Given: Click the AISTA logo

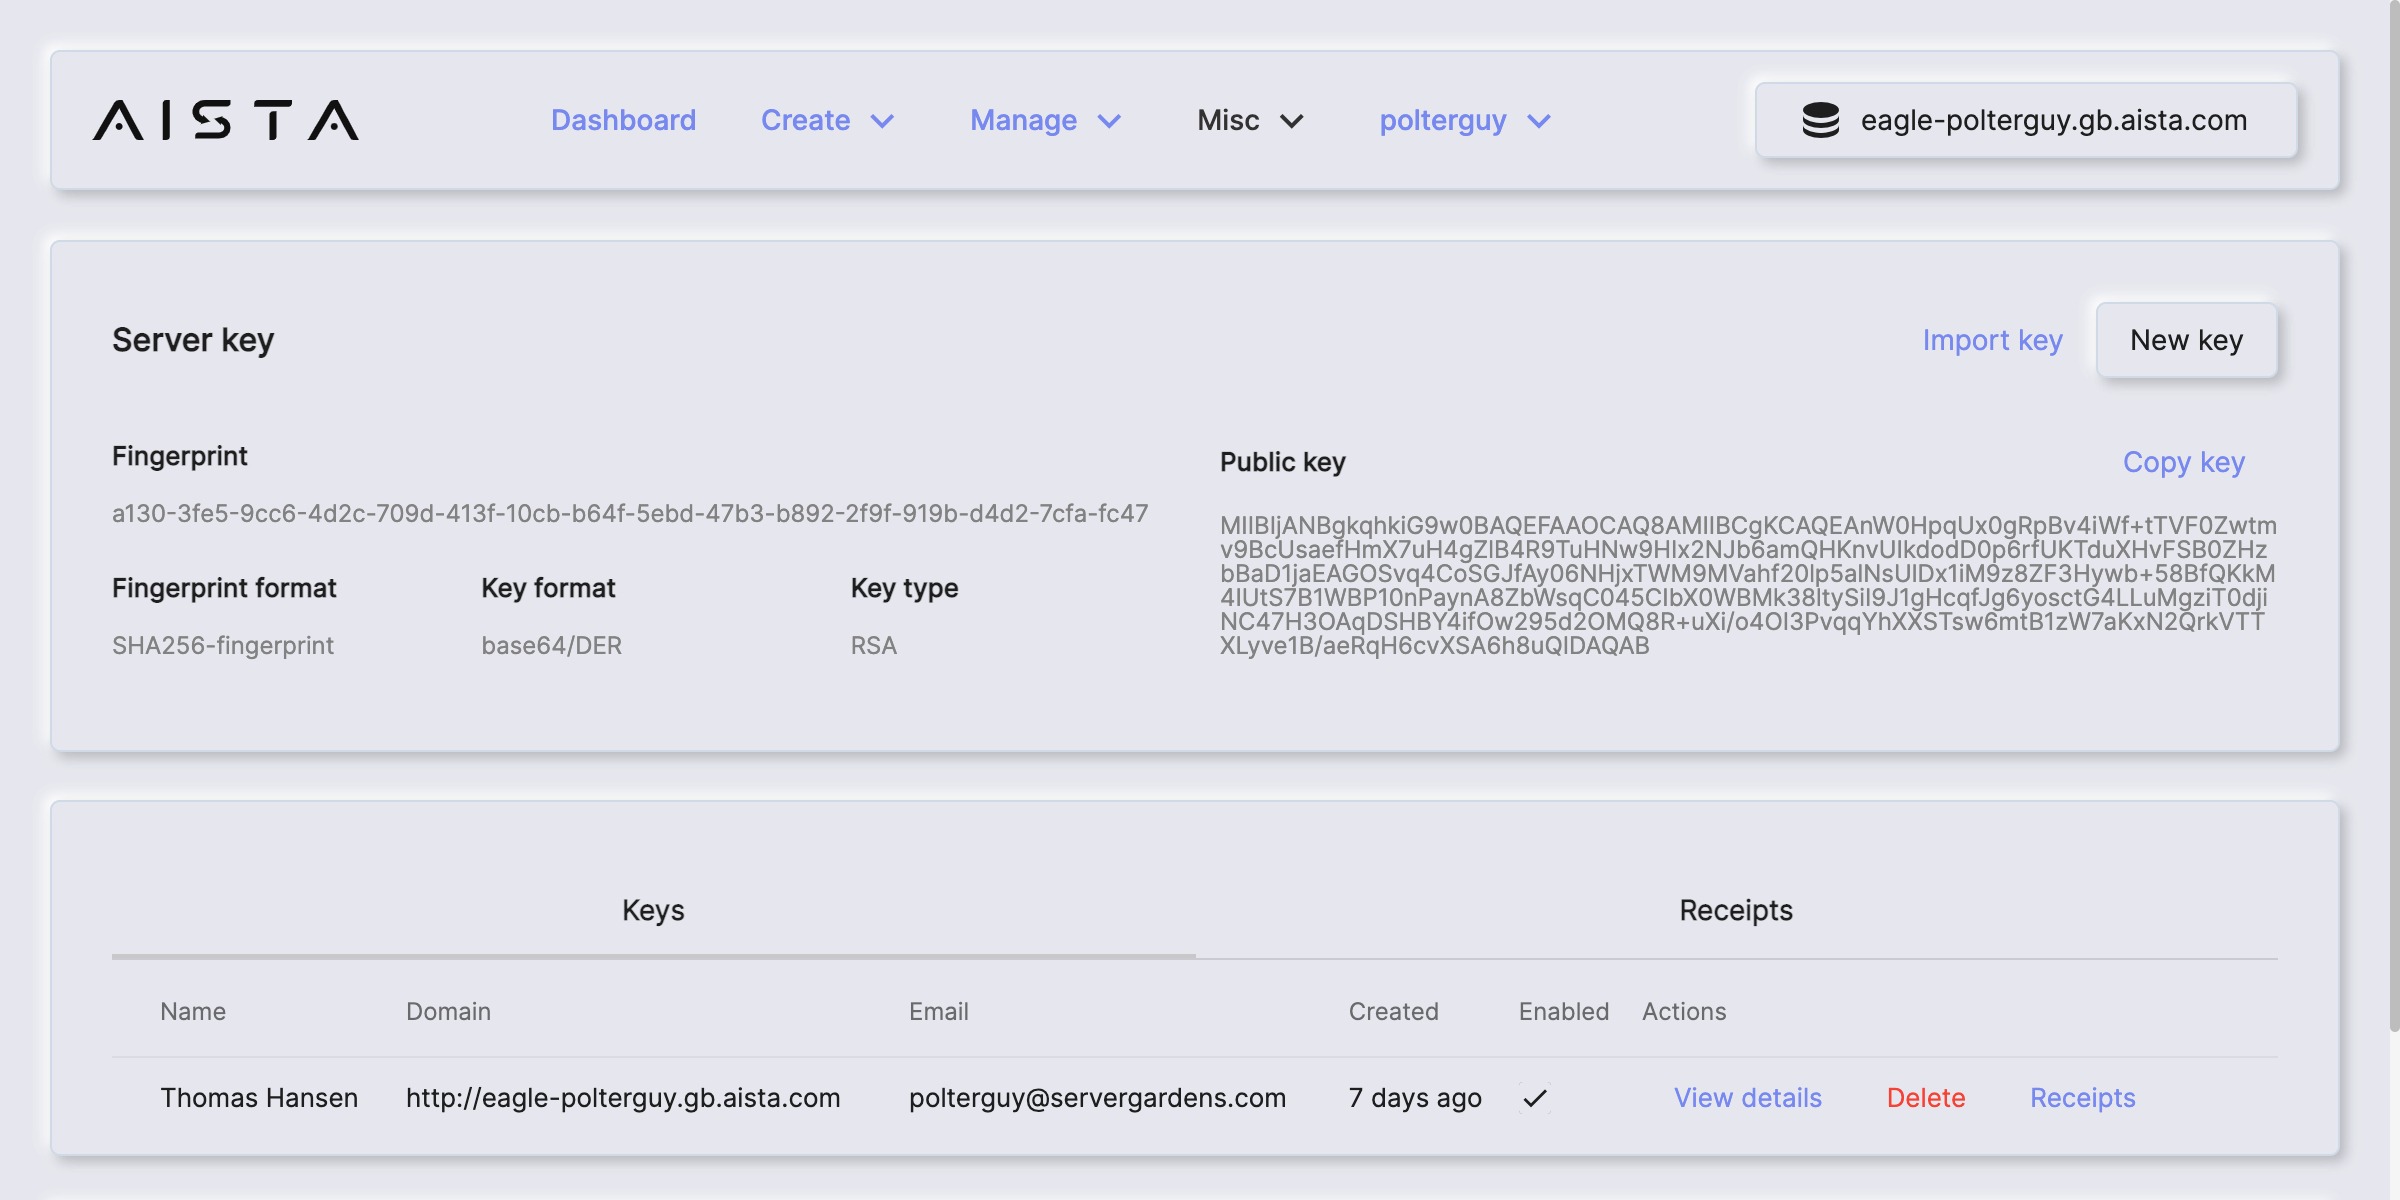Looking at the screenshot, I should [x=226, y=120].
